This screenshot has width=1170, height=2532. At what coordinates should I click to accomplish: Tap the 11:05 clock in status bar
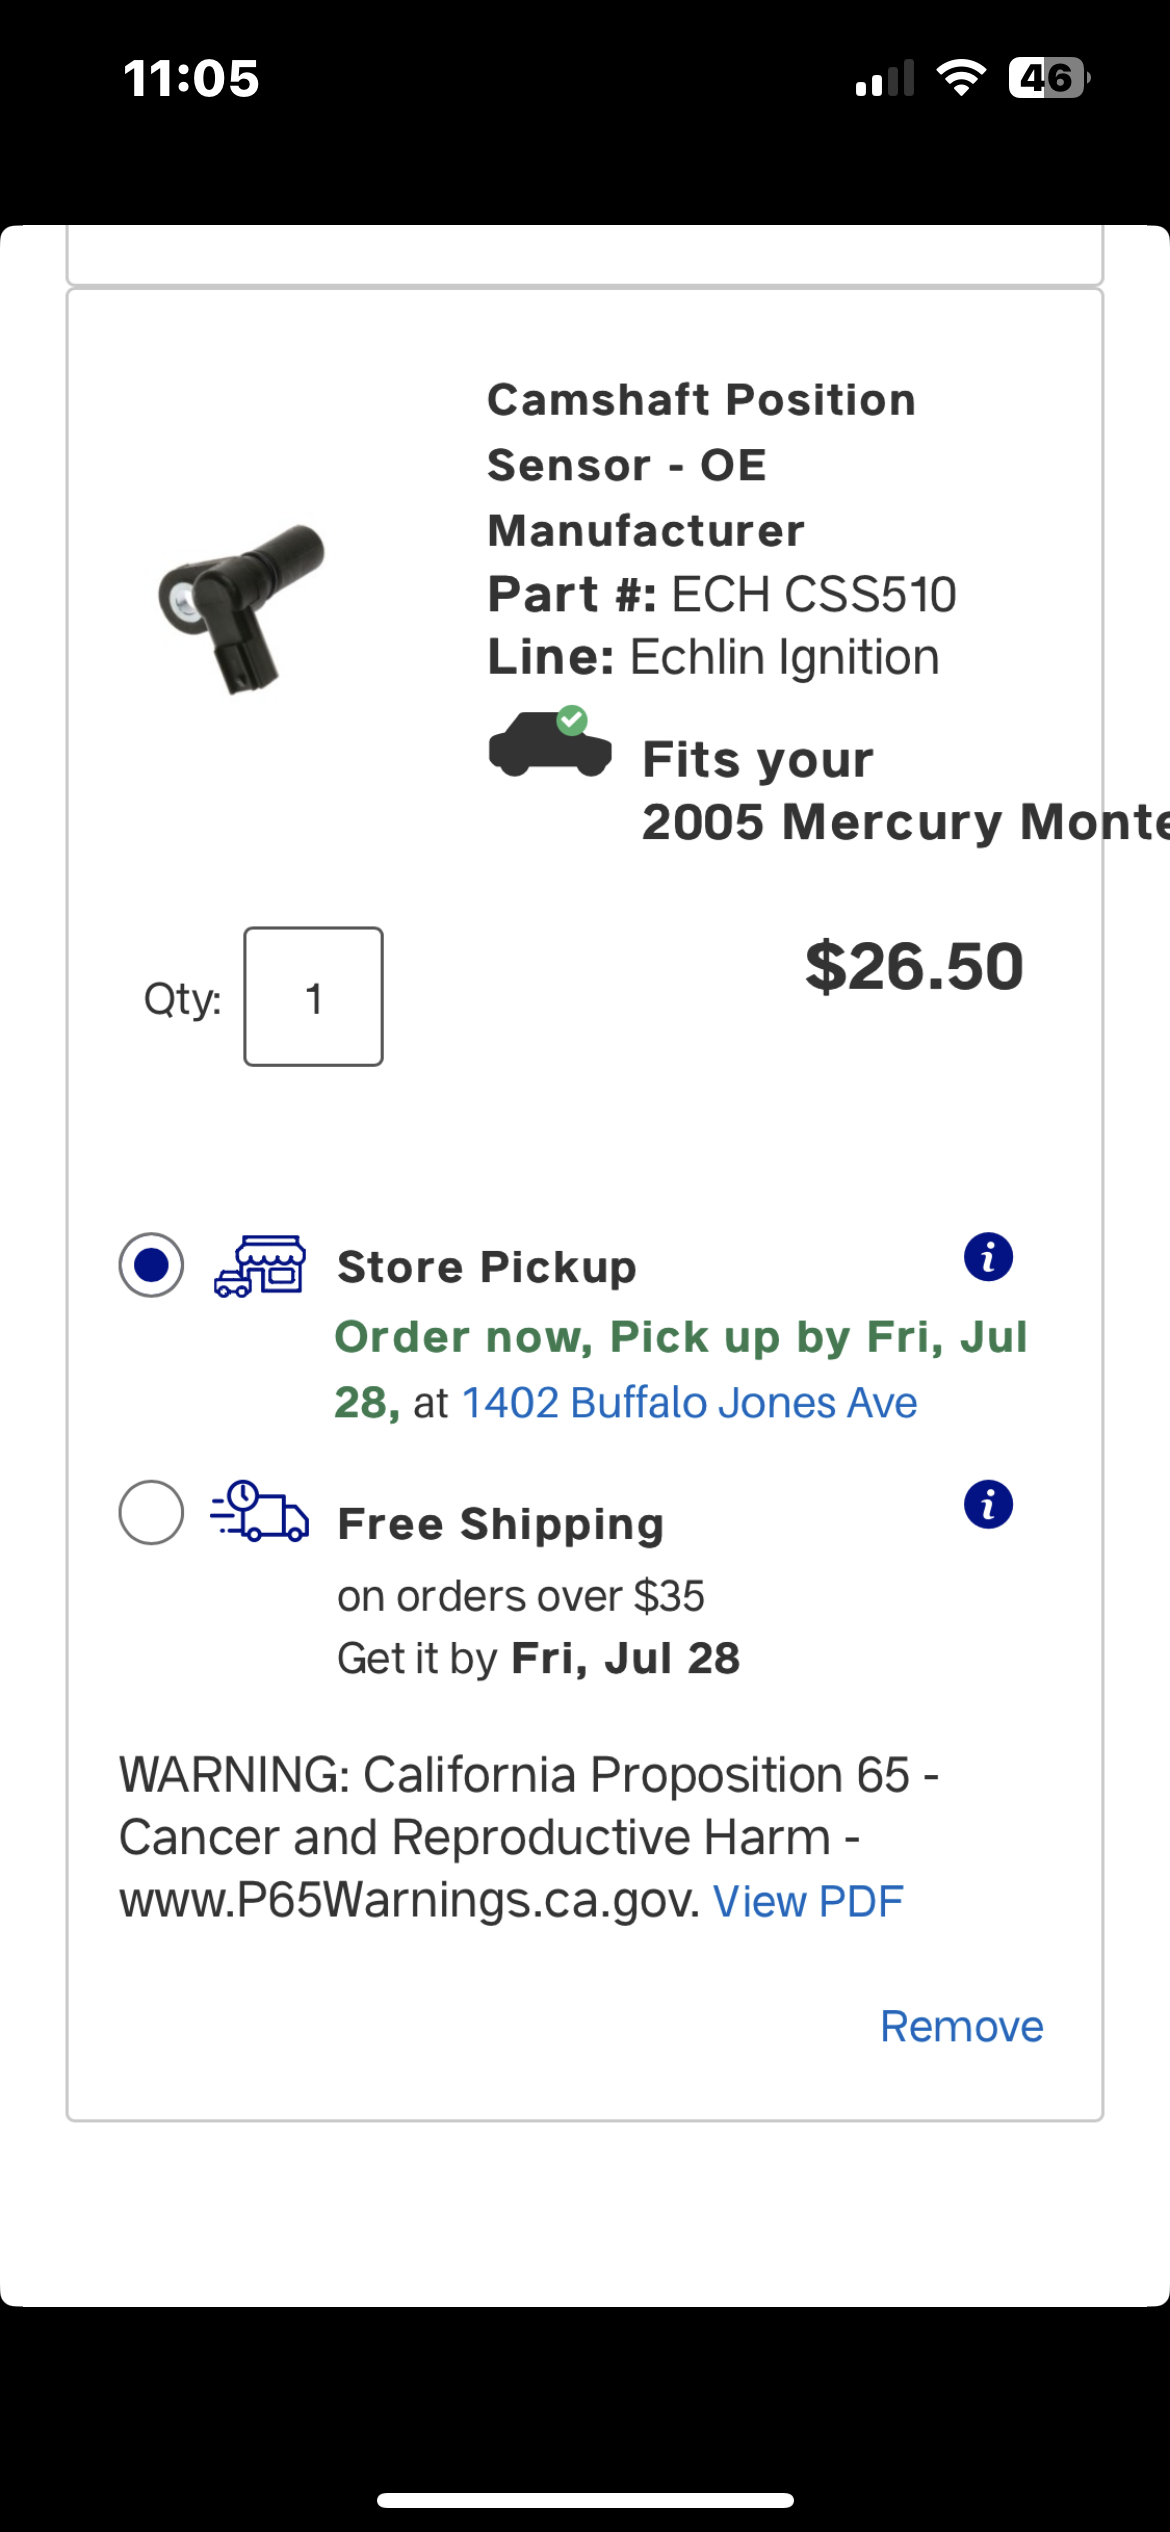click(191, 78)
